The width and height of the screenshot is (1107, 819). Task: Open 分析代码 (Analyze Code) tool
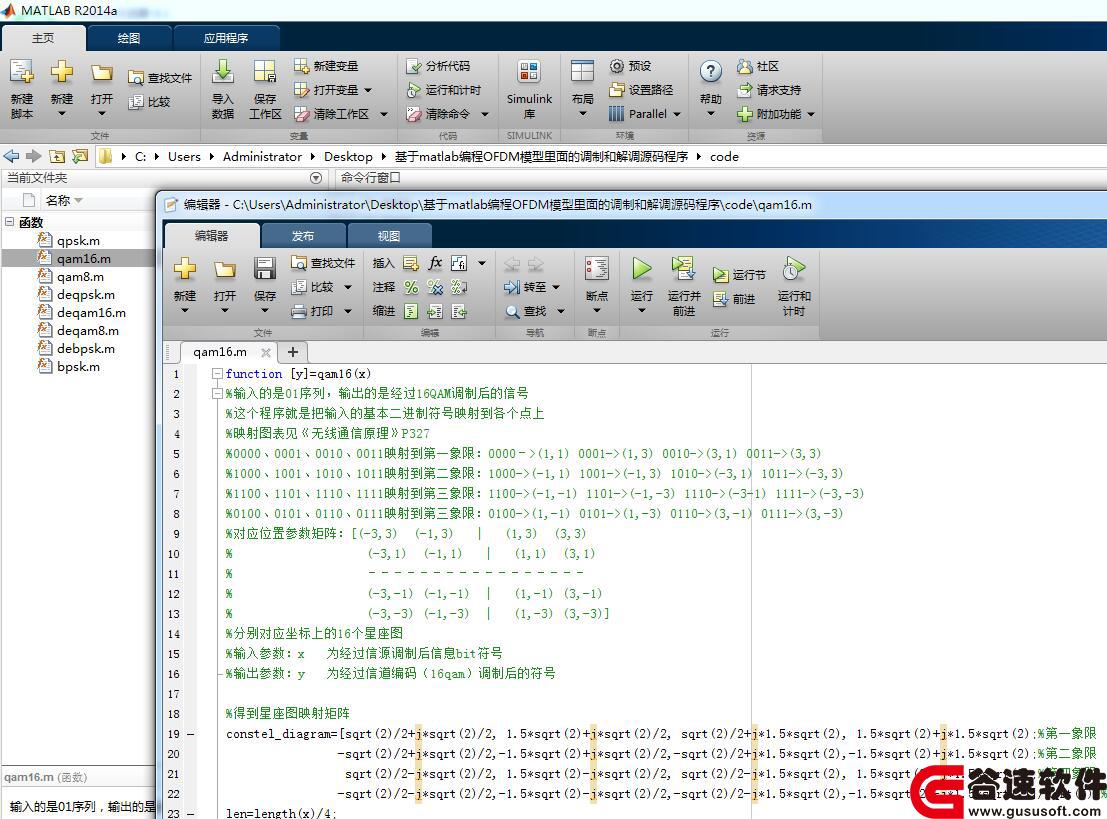pyautogui.click(x=438, y=66)
